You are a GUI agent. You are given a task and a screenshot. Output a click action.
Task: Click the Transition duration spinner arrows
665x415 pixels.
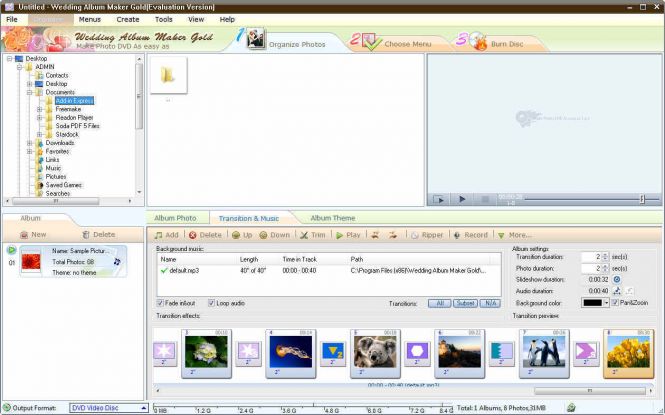click(x=605, y=256)
